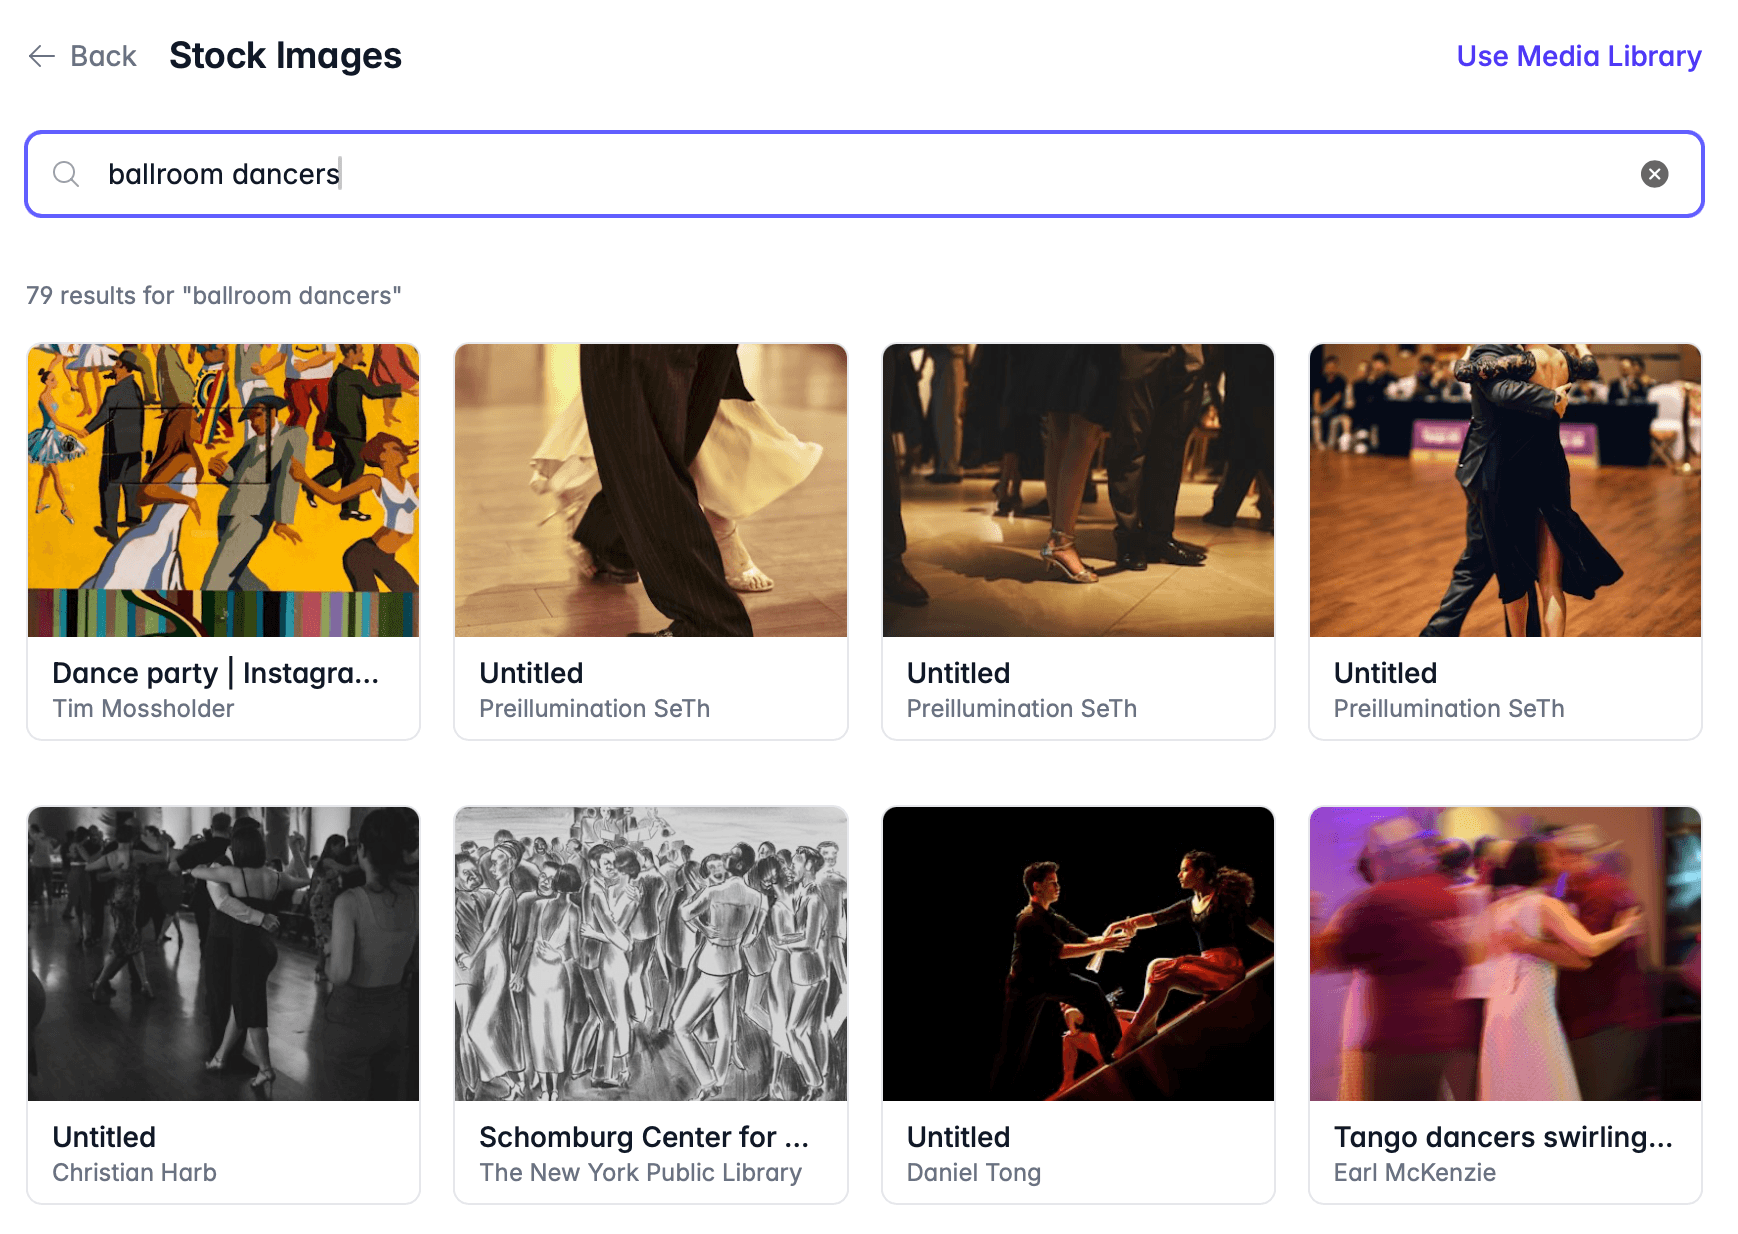Screen dimensions: 1738x1234
Task: Click the 'Daniel Tong' author name
Action: pyautogui.click(x=973, y=1173)
